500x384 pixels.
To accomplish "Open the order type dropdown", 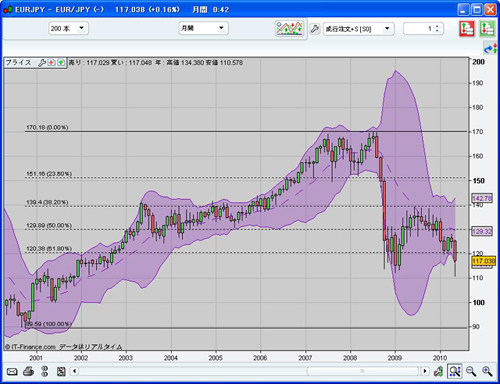I will (x=359, y=29).
